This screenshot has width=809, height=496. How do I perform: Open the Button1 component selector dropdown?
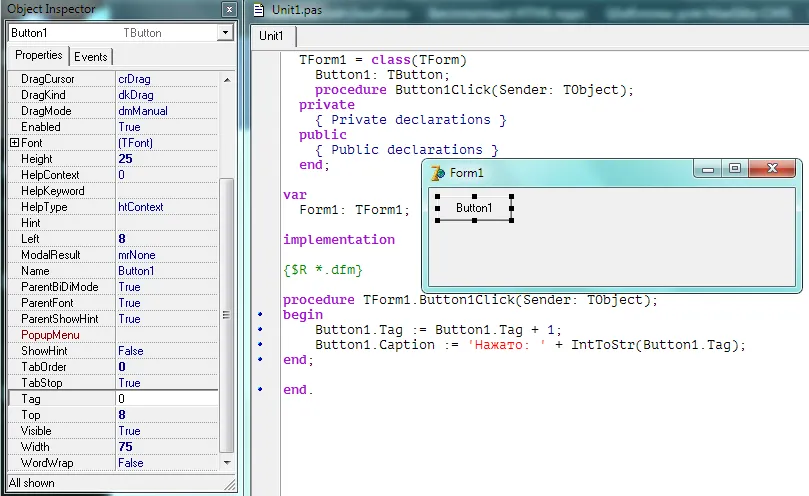click(x=225, y=33)
